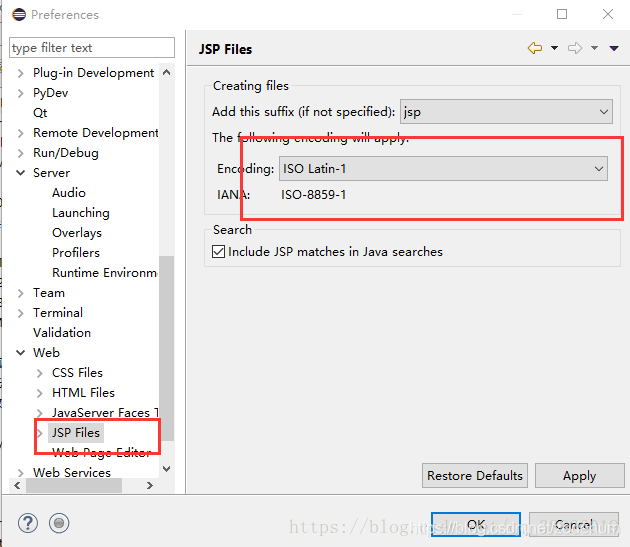Click tree scroll down arrow

click(167, 469)
